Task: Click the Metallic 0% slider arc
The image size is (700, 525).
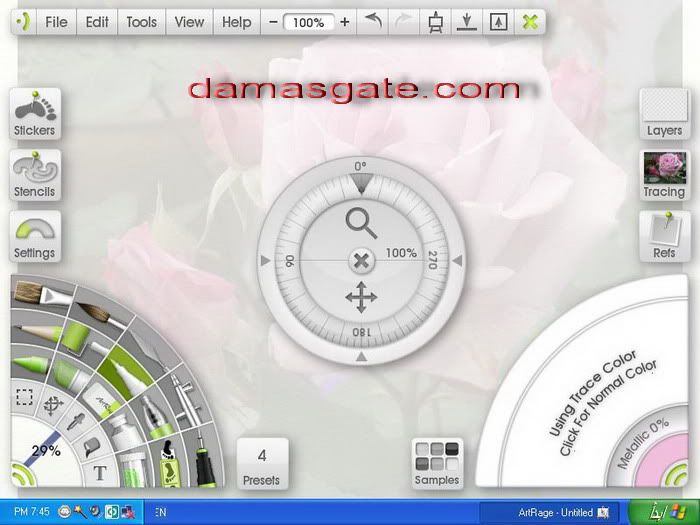Action: tap(643, 443)
